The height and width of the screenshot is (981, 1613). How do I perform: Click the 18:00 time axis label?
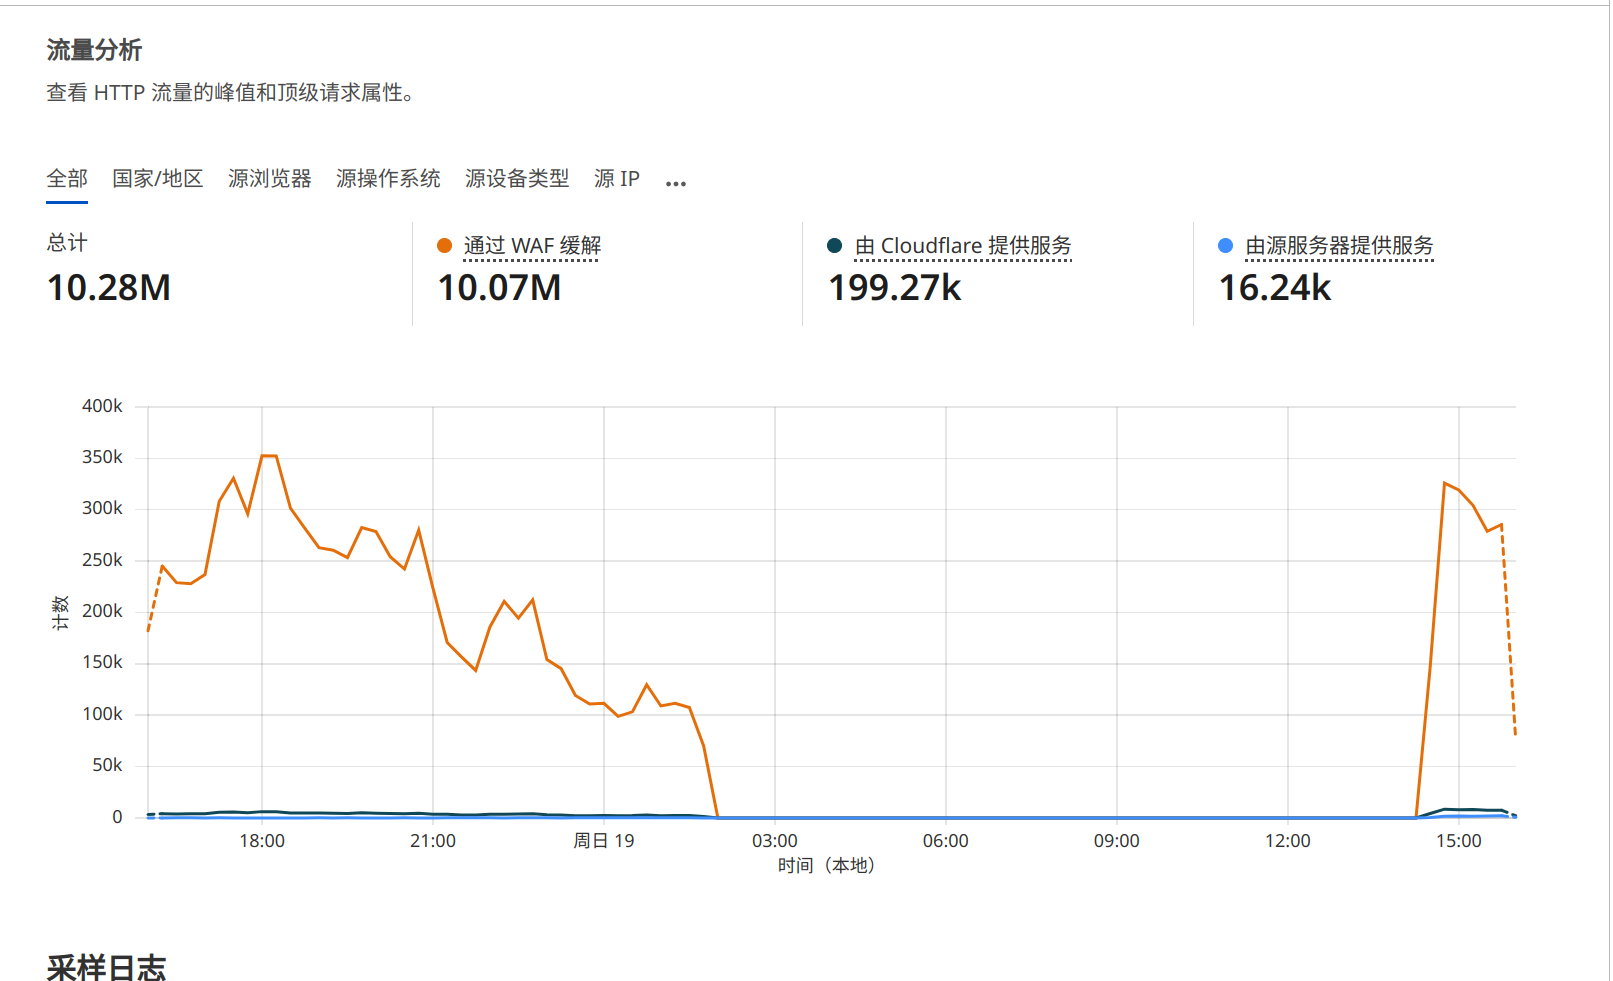pyautogui.click(x=262, y=841)
